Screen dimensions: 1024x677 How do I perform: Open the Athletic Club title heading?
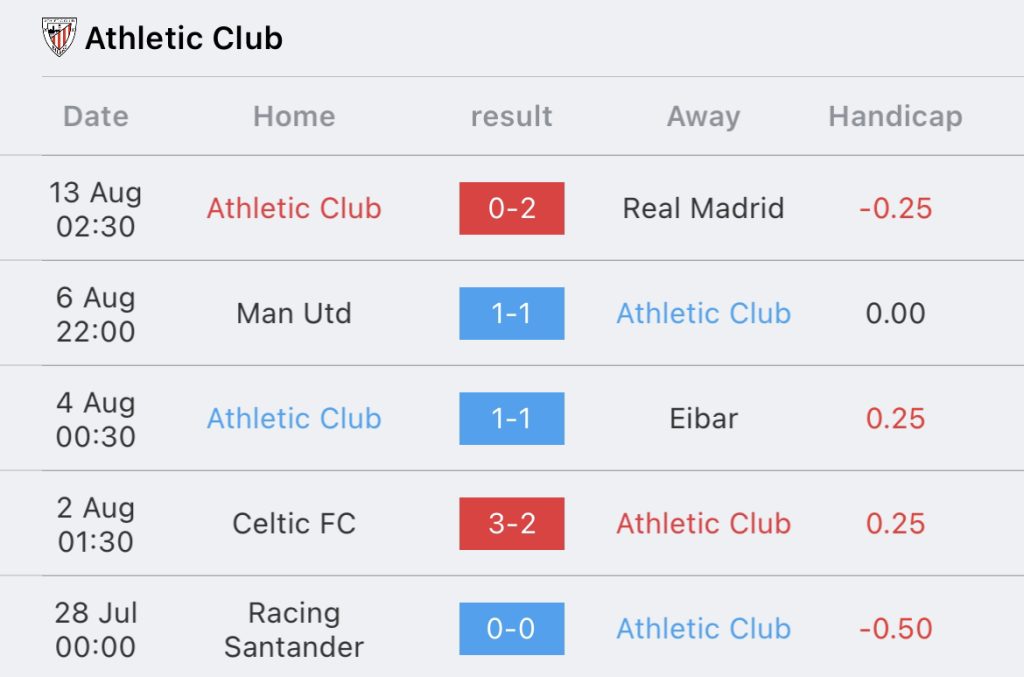click(184, 39)
